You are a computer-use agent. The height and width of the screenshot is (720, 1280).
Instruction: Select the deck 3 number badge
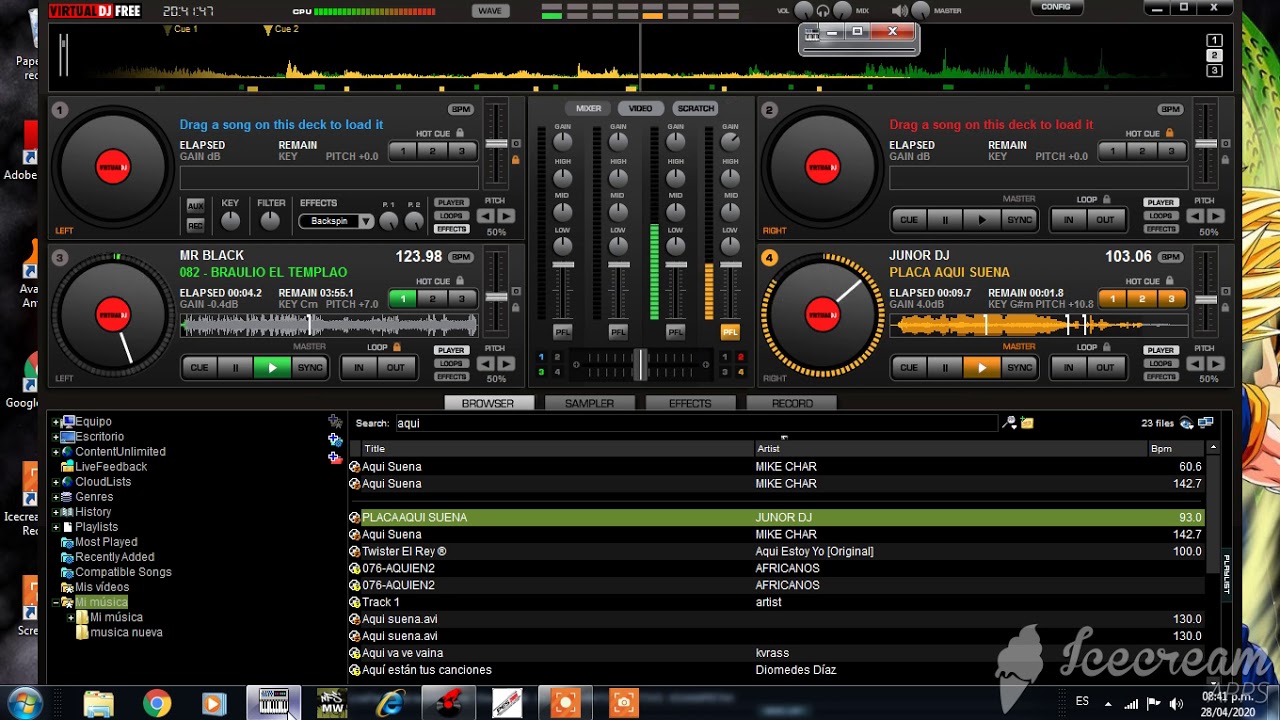[60, 258]
